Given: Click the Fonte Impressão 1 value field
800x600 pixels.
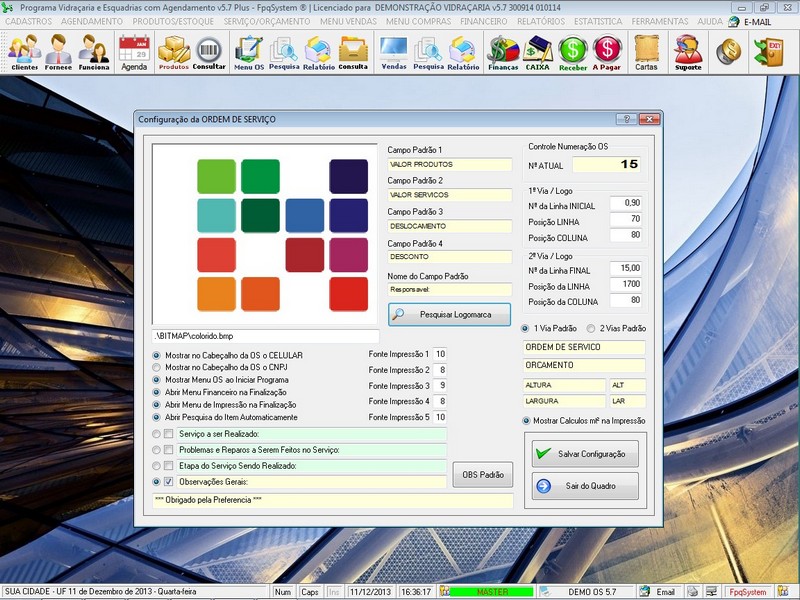Looking at the screenshot, I should pyautogui.click(x=440, y=354).
